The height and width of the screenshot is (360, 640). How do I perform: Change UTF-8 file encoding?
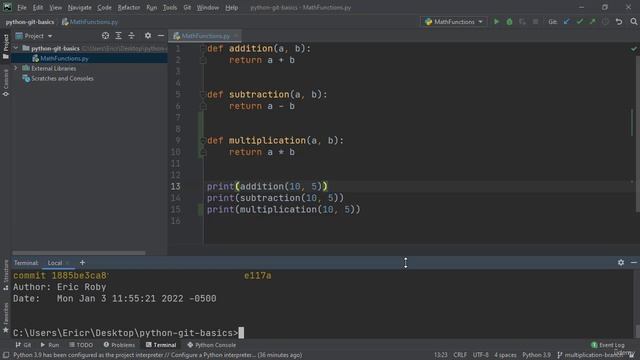tap(480, 355)
